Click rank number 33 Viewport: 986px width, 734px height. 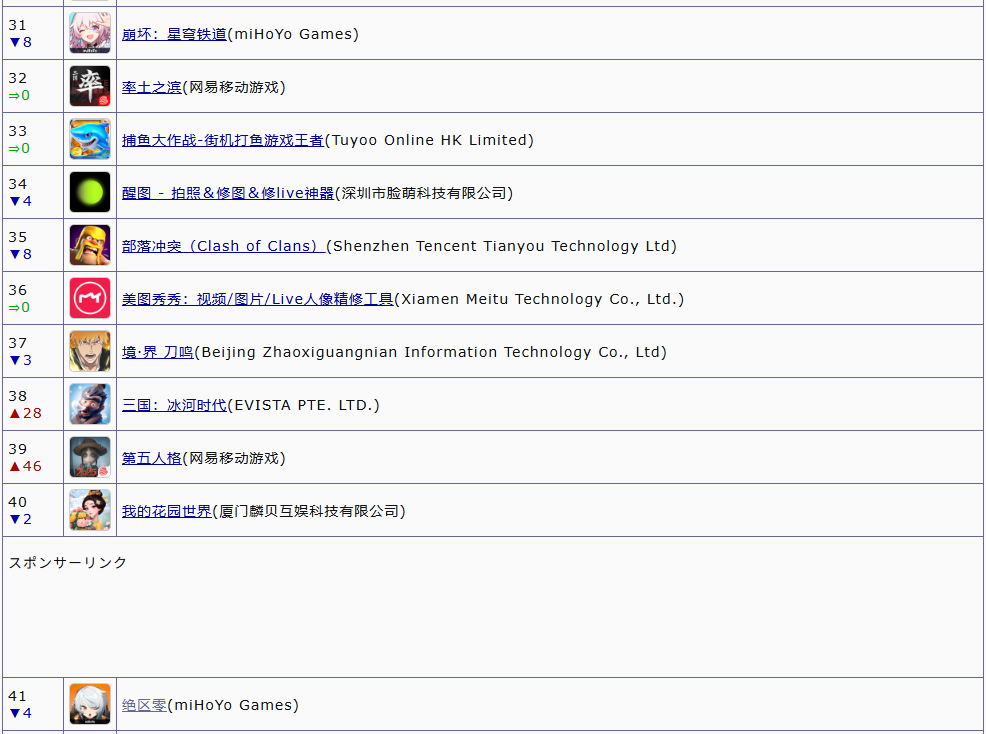tap(18, 131)
